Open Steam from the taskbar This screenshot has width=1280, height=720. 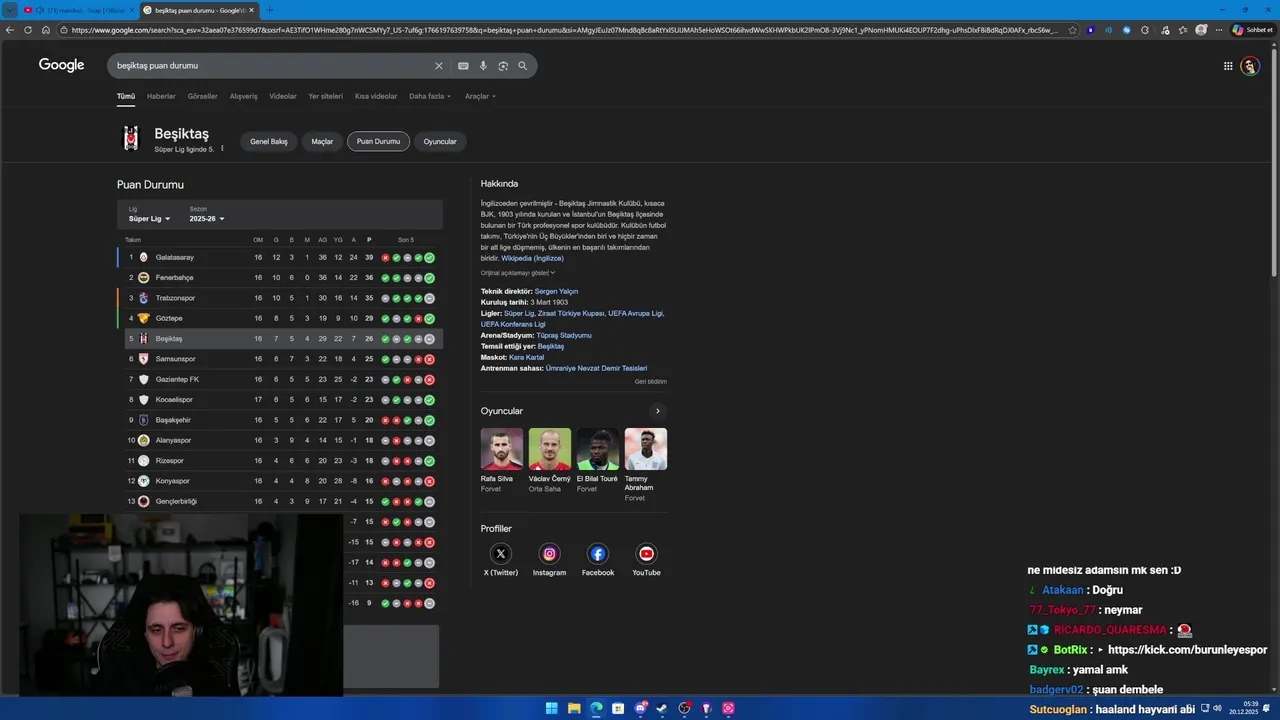tap(662, 708)
